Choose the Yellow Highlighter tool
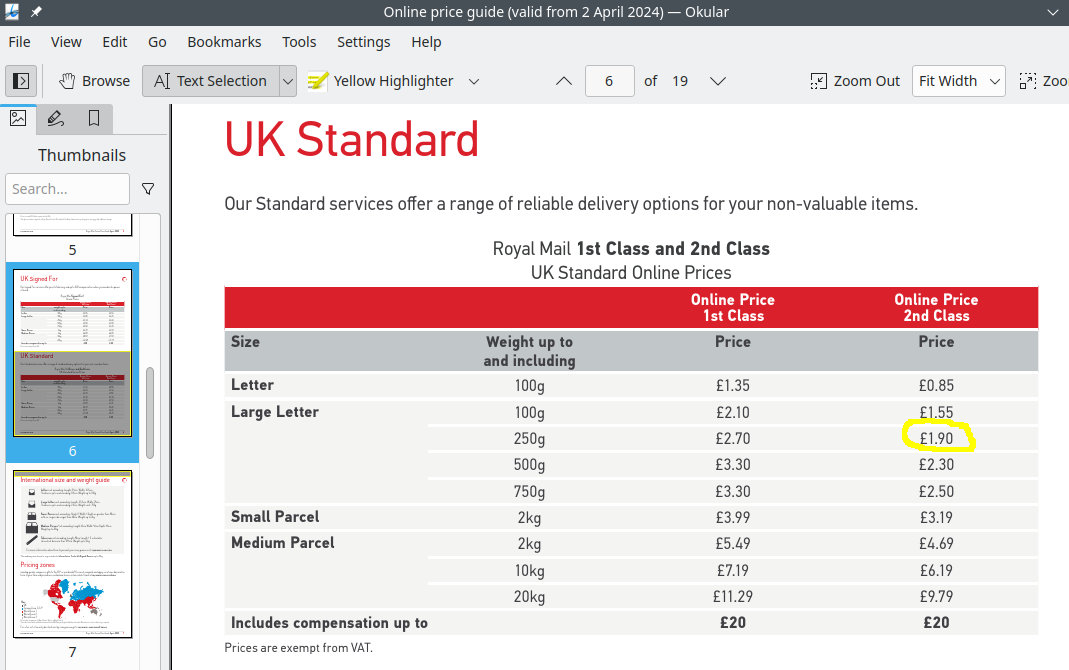This screenshot has width=1069, height=670. [x=380, y=81]
